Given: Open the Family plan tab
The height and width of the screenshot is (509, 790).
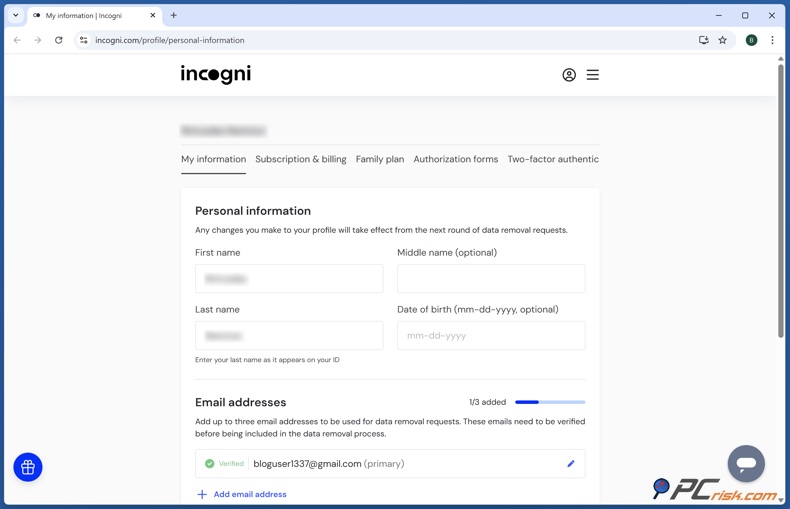Looking at the screenshot, I should click(x=380, y=159).
